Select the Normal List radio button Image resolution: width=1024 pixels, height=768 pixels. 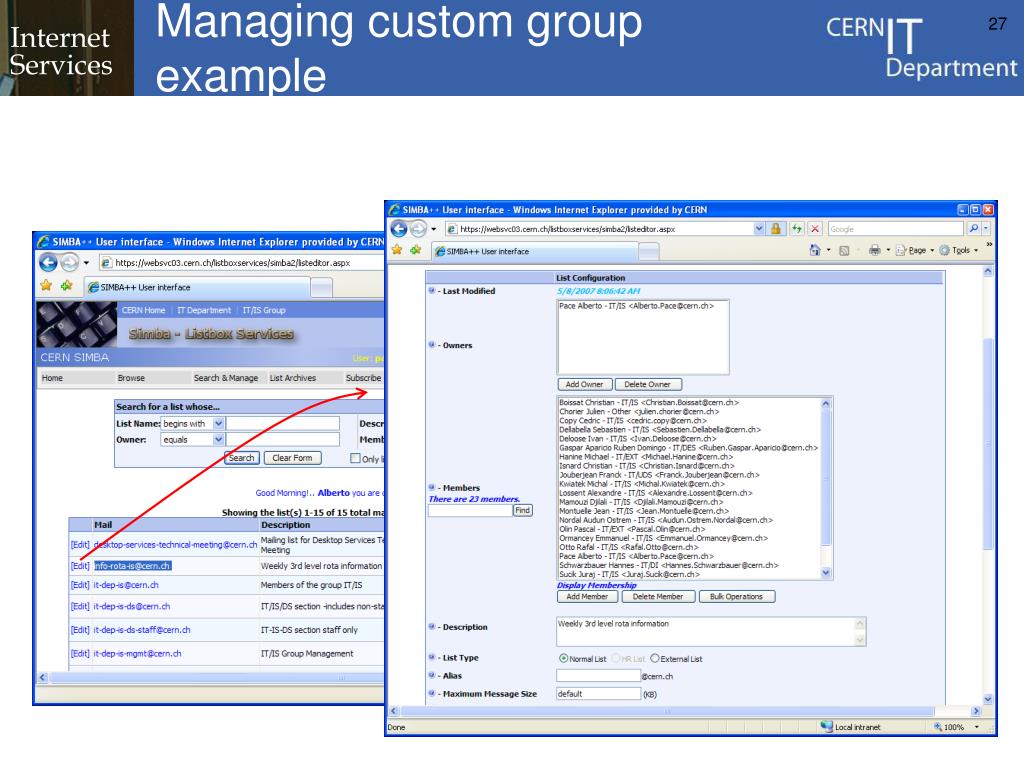[x=563, y=658]
